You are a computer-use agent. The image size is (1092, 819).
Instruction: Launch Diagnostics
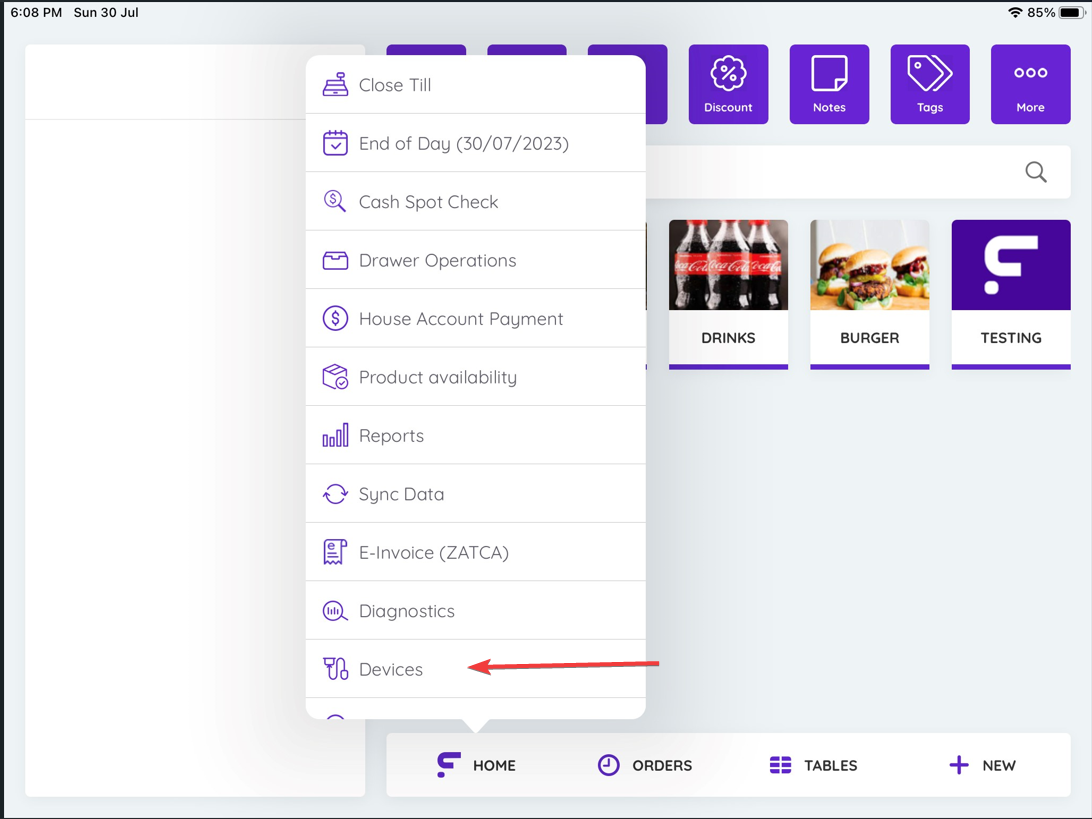(x=407, y=610)
